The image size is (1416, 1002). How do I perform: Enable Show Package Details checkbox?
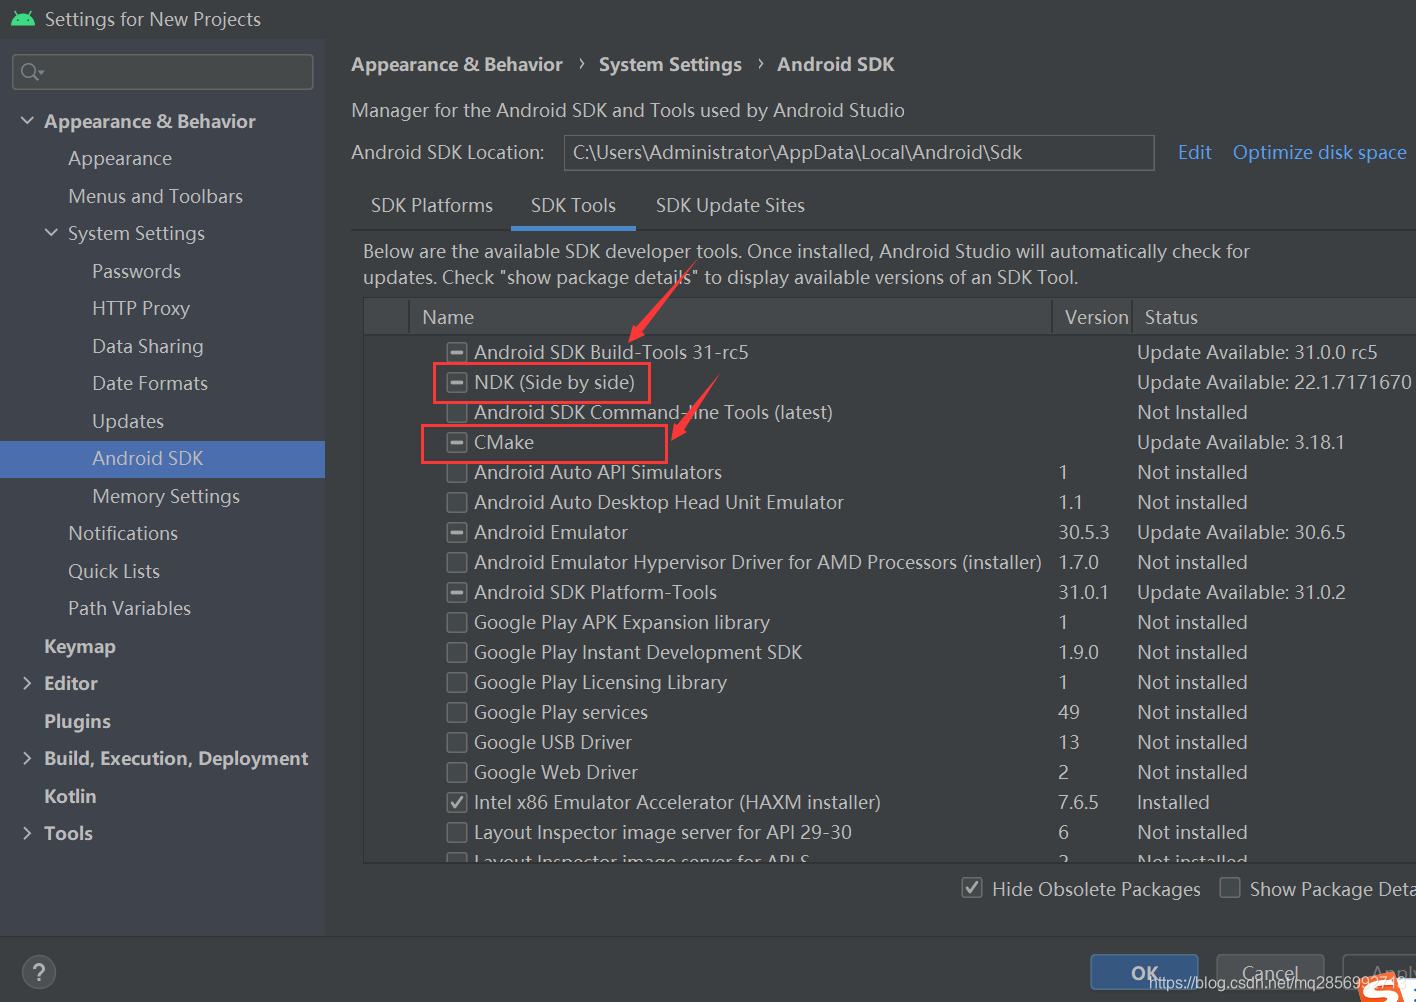1230,888
